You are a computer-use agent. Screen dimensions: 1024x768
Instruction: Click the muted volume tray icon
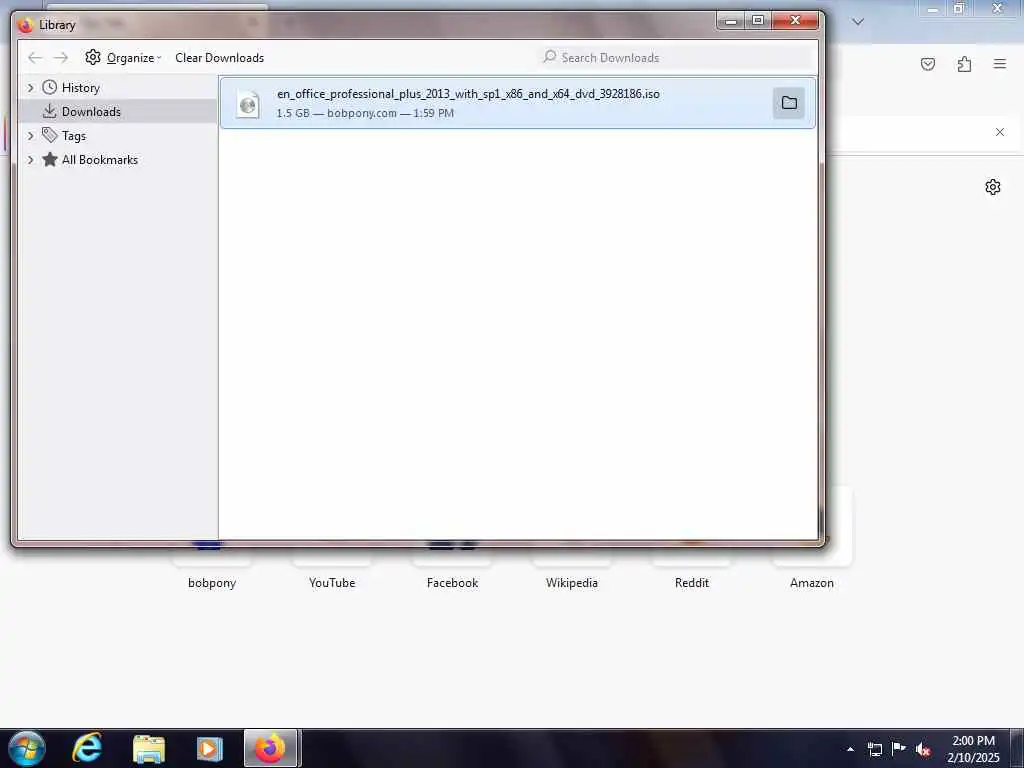923,749
